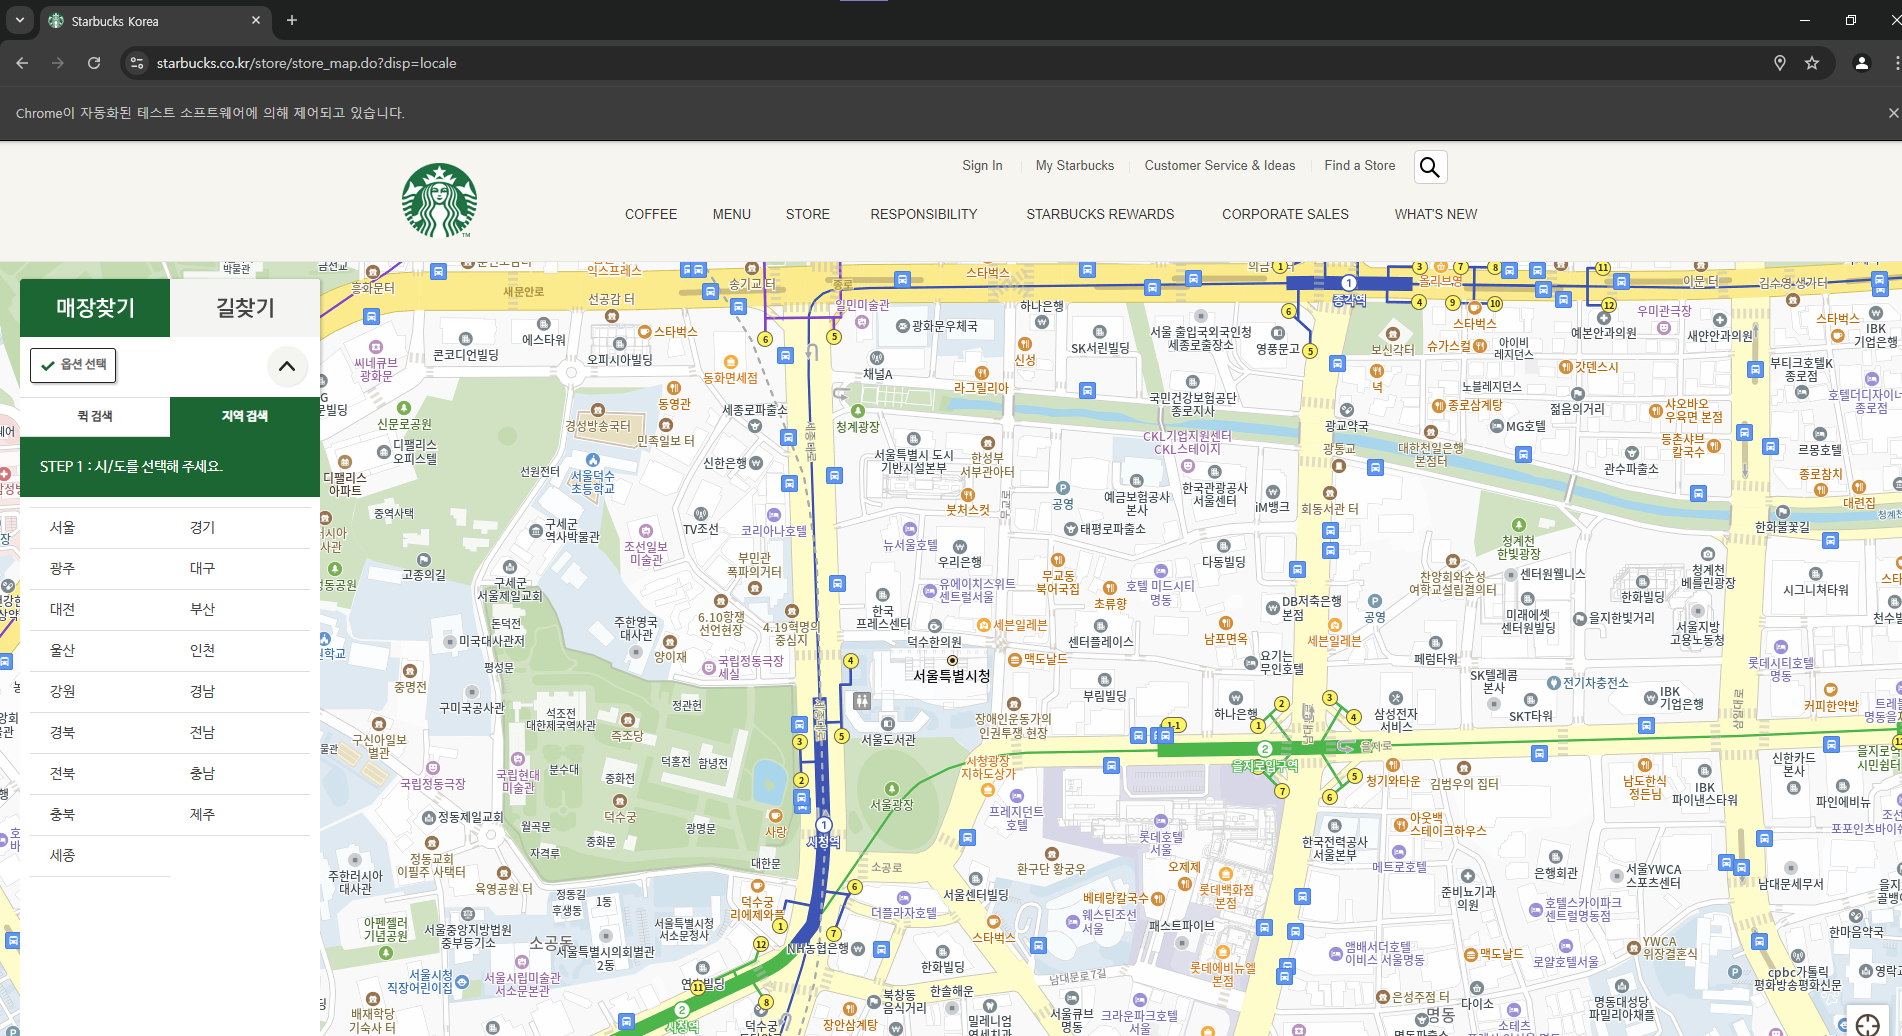Click the 종각역 line 1 marker
1902x1036 pixels.
click(1348, 283)
